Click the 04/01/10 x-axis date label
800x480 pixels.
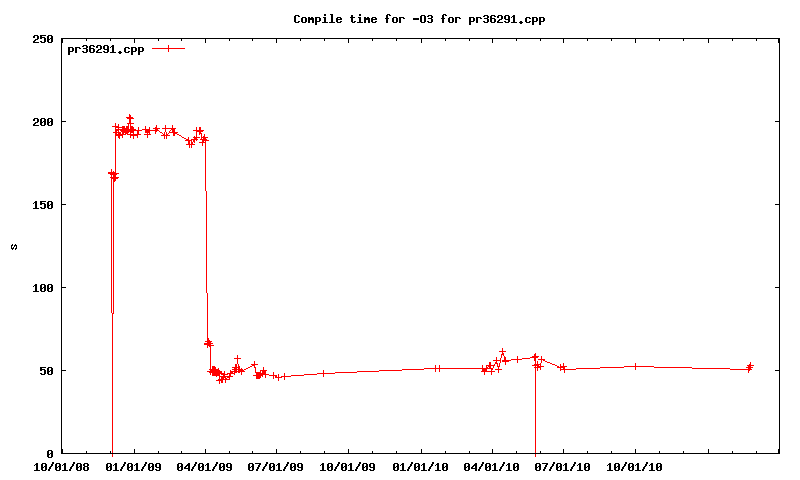[493, 465]
